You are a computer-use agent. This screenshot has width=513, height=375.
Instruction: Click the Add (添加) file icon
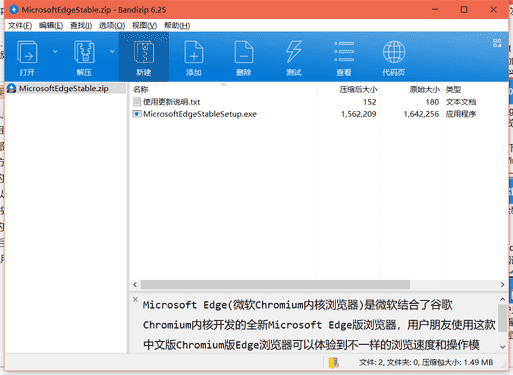(194, 52)
